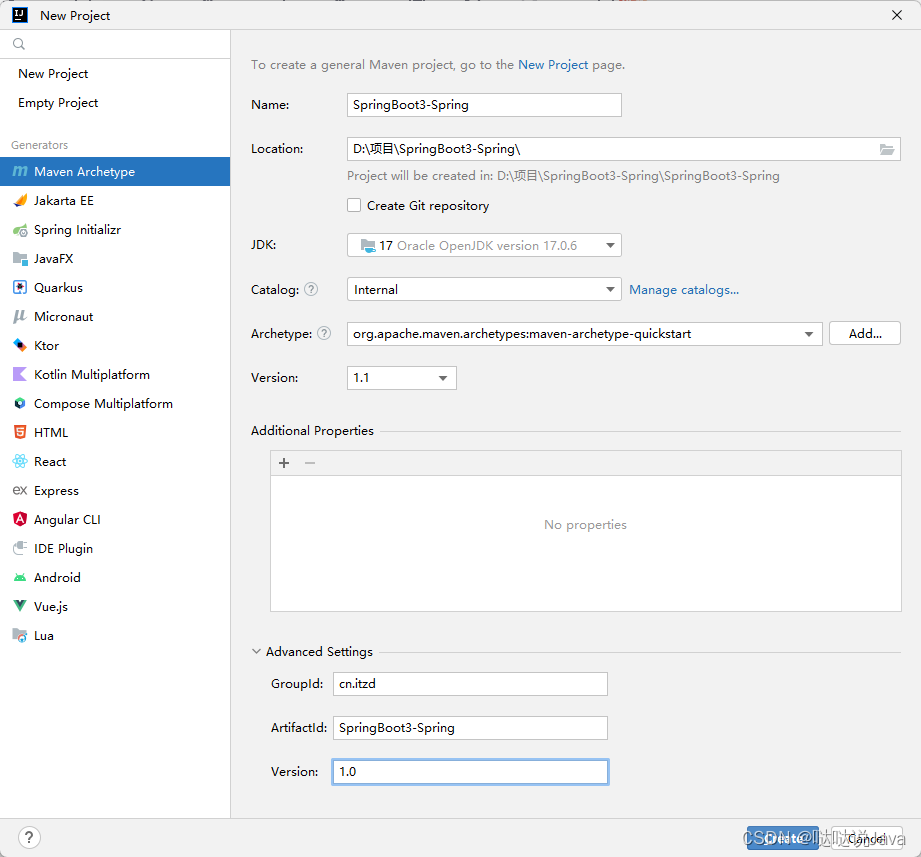This screenshot has height=857, width=921.
Task: Click the Express icon
Action: (20, 490)
